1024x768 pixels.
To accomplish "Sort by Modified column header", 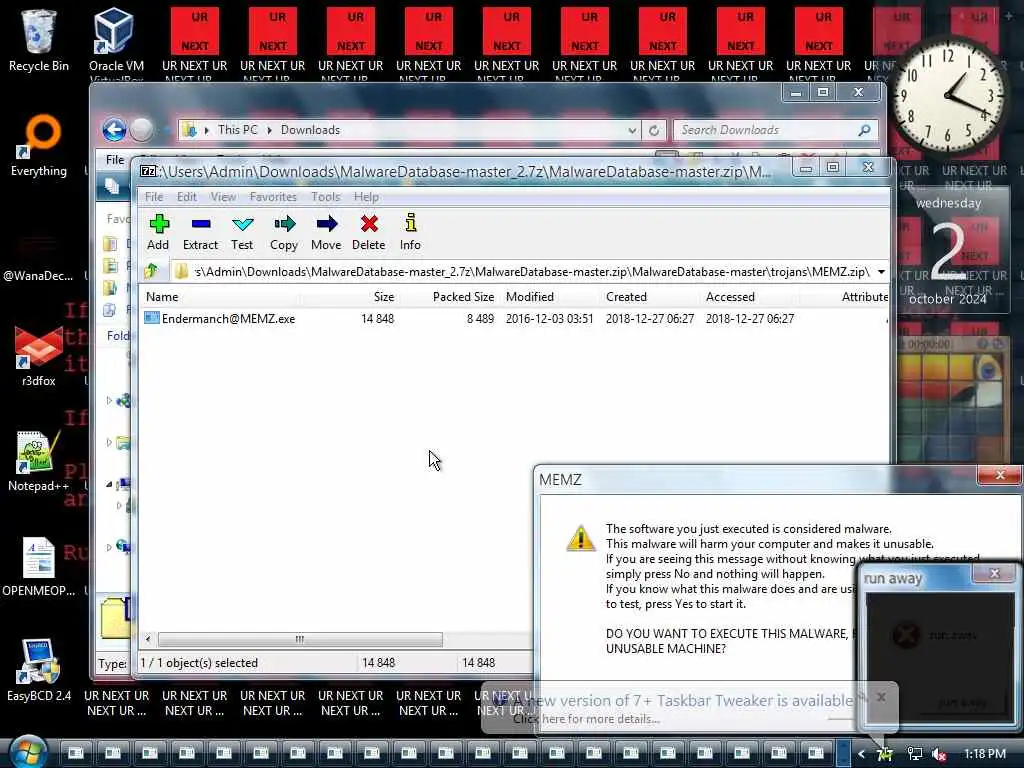I will coord(530,296).
